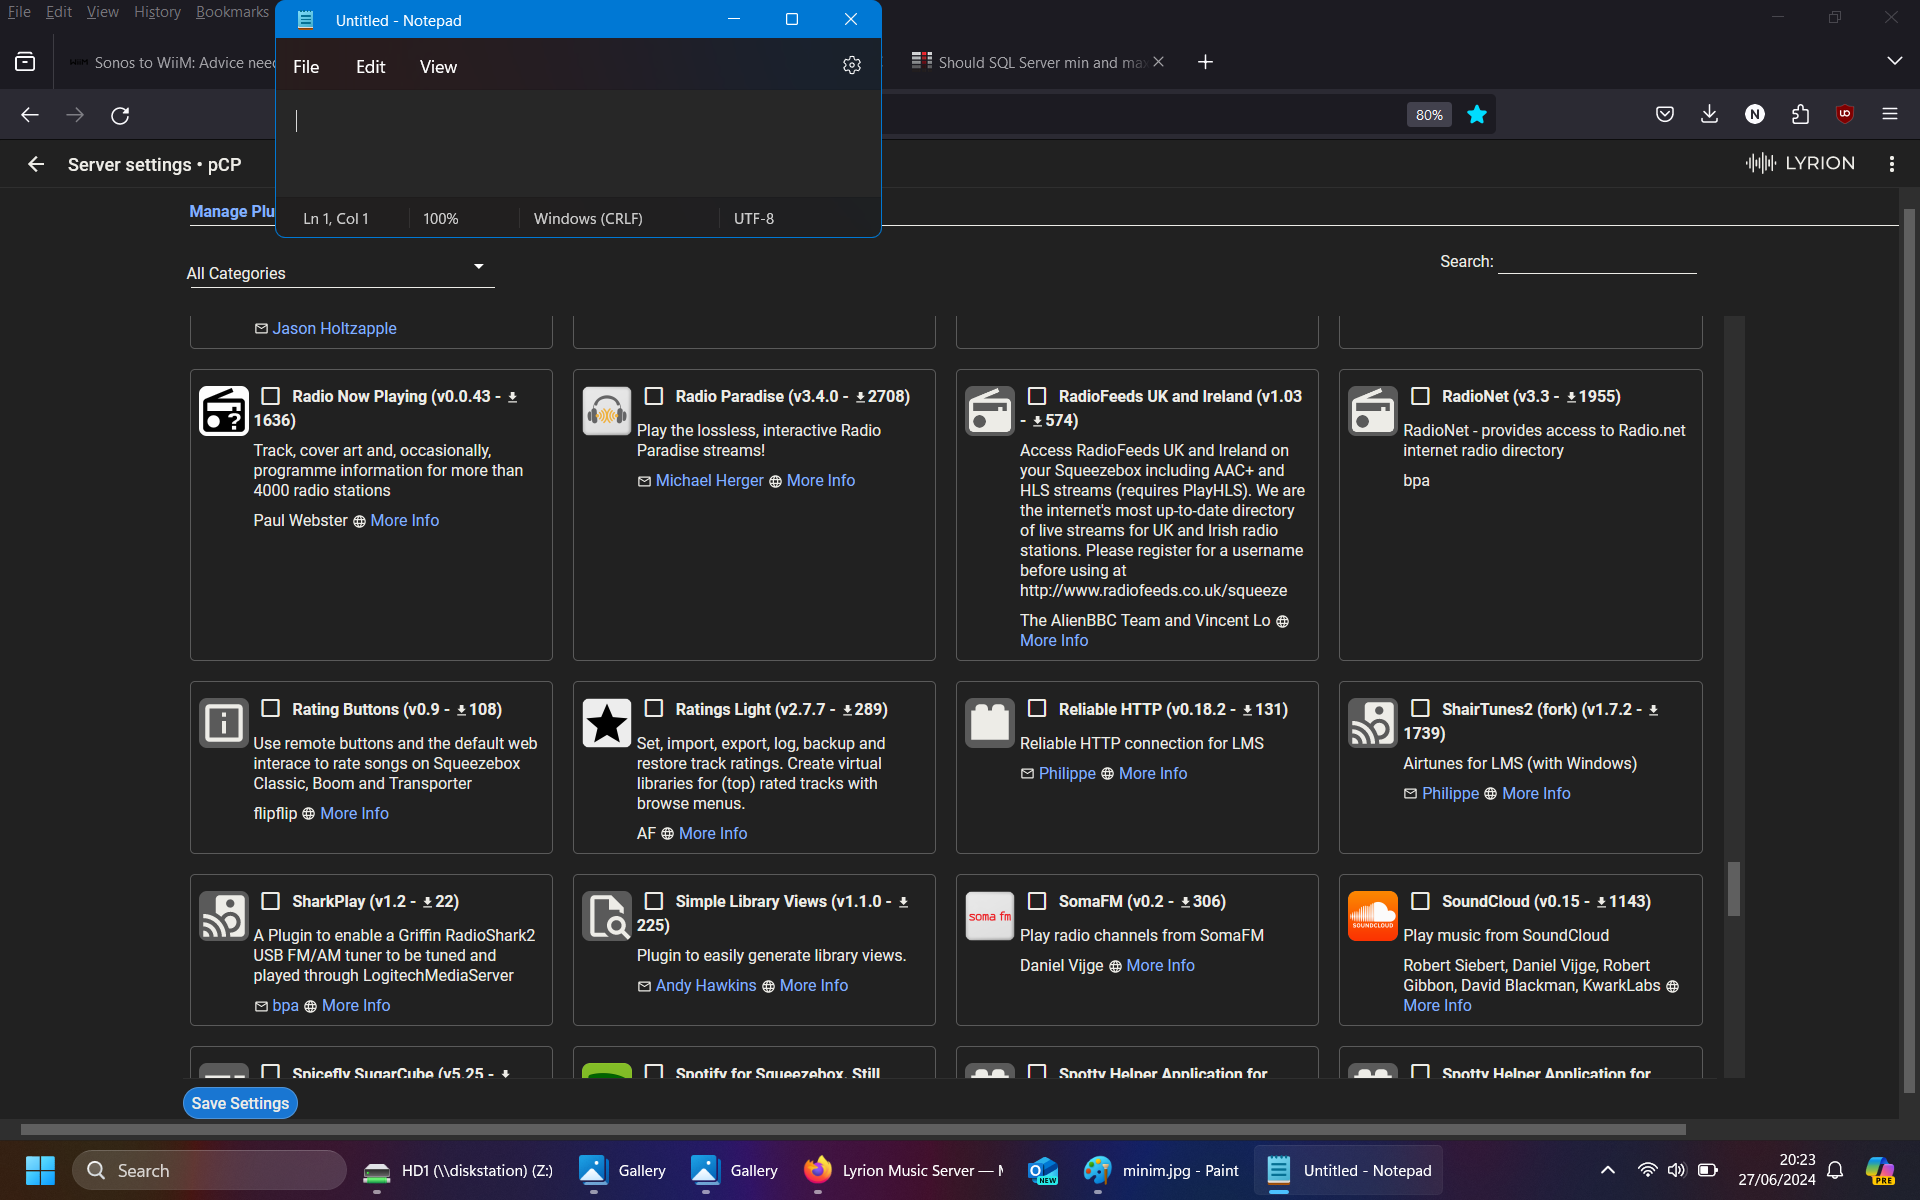Click the Search plugin input field
The width and height of the screenshot is (1920, 1200).
click(1597, 261)
